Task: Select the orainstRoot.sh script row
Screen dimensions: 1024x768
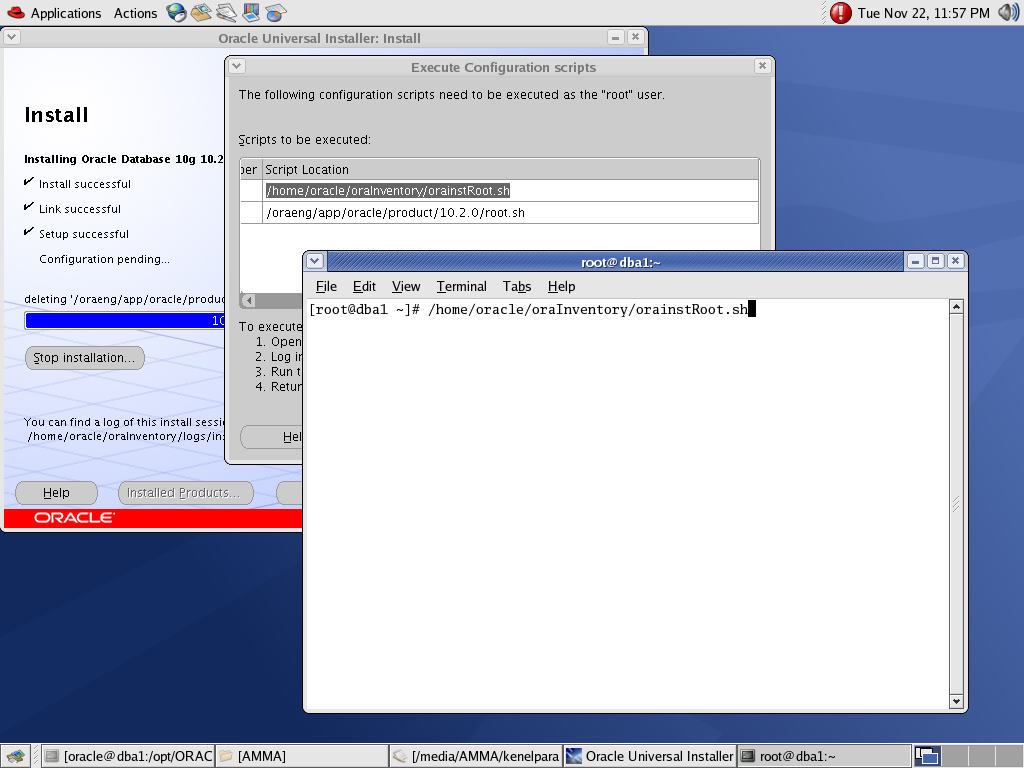Action: pyautogui.click(x=499, y=191)
